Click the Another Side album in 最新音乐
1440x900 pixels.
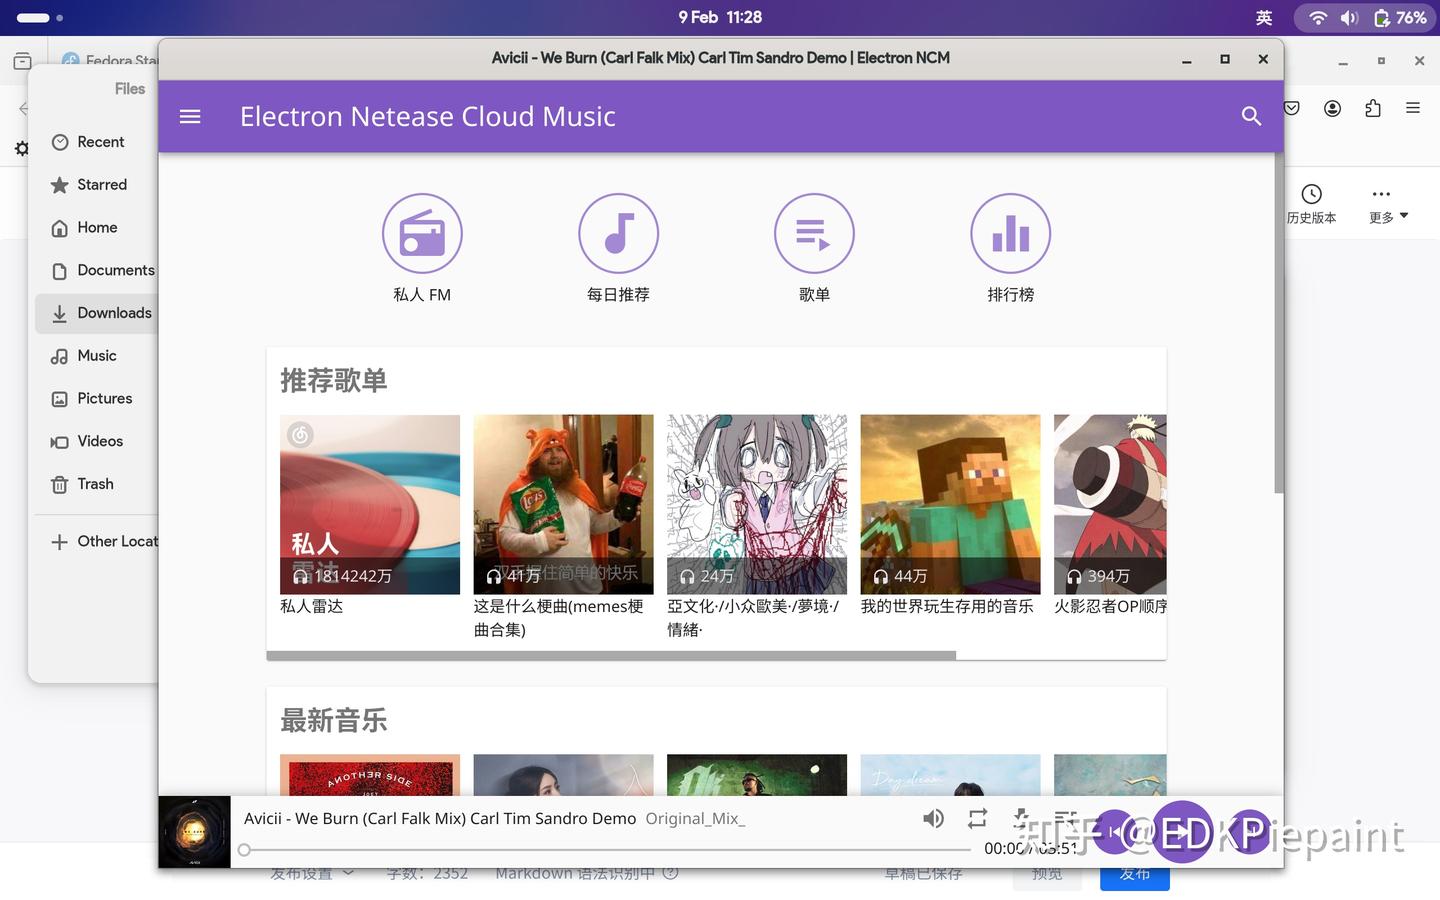click(370, 775)
